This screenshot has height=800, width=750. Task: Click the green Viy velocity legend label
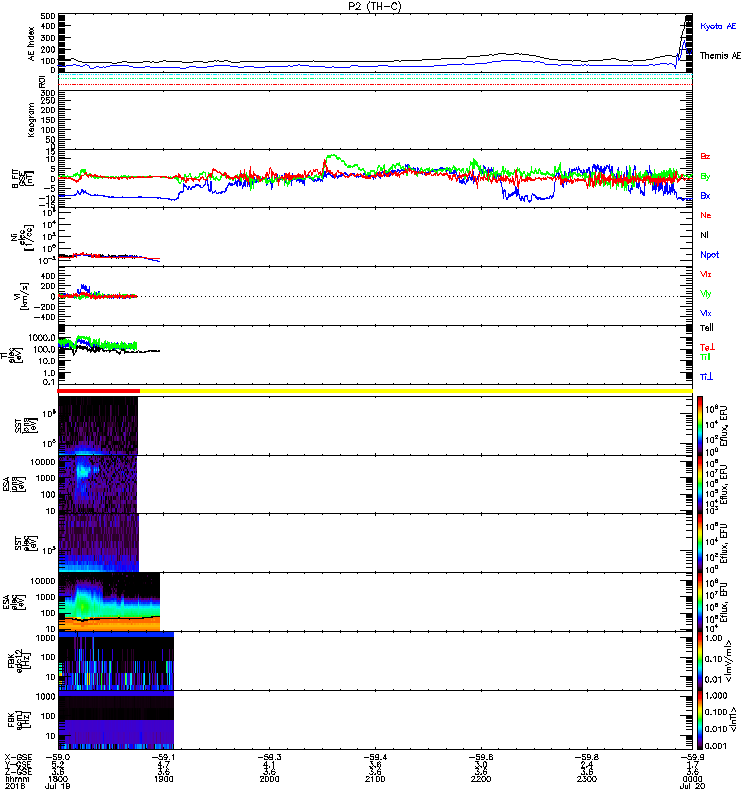(706, 293)
